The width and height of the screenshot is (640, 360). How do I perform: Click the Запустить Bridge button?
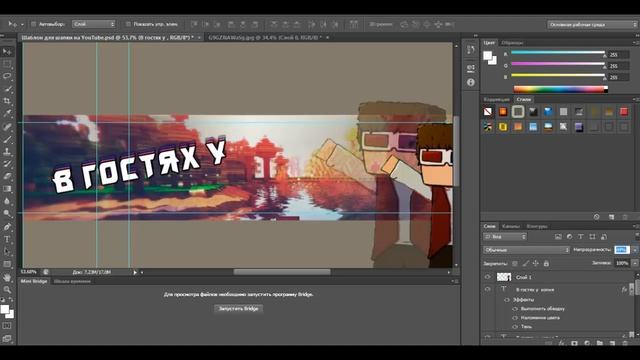(x=238, y=309)
